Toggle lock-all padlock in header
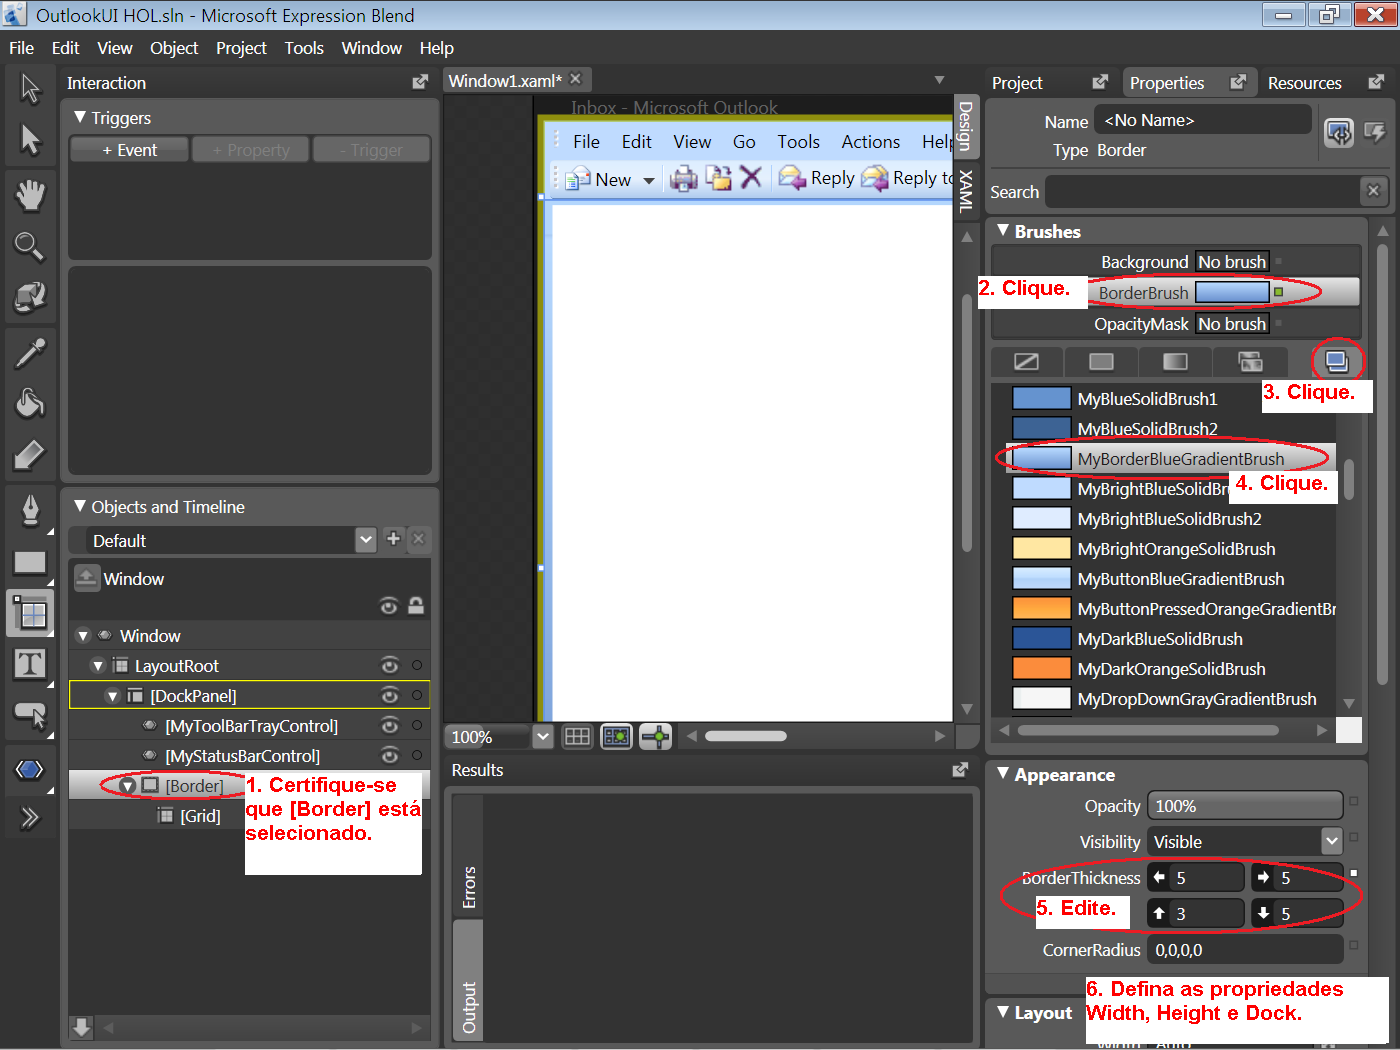Screen dimensions: 1400x1050 (416, 605)
